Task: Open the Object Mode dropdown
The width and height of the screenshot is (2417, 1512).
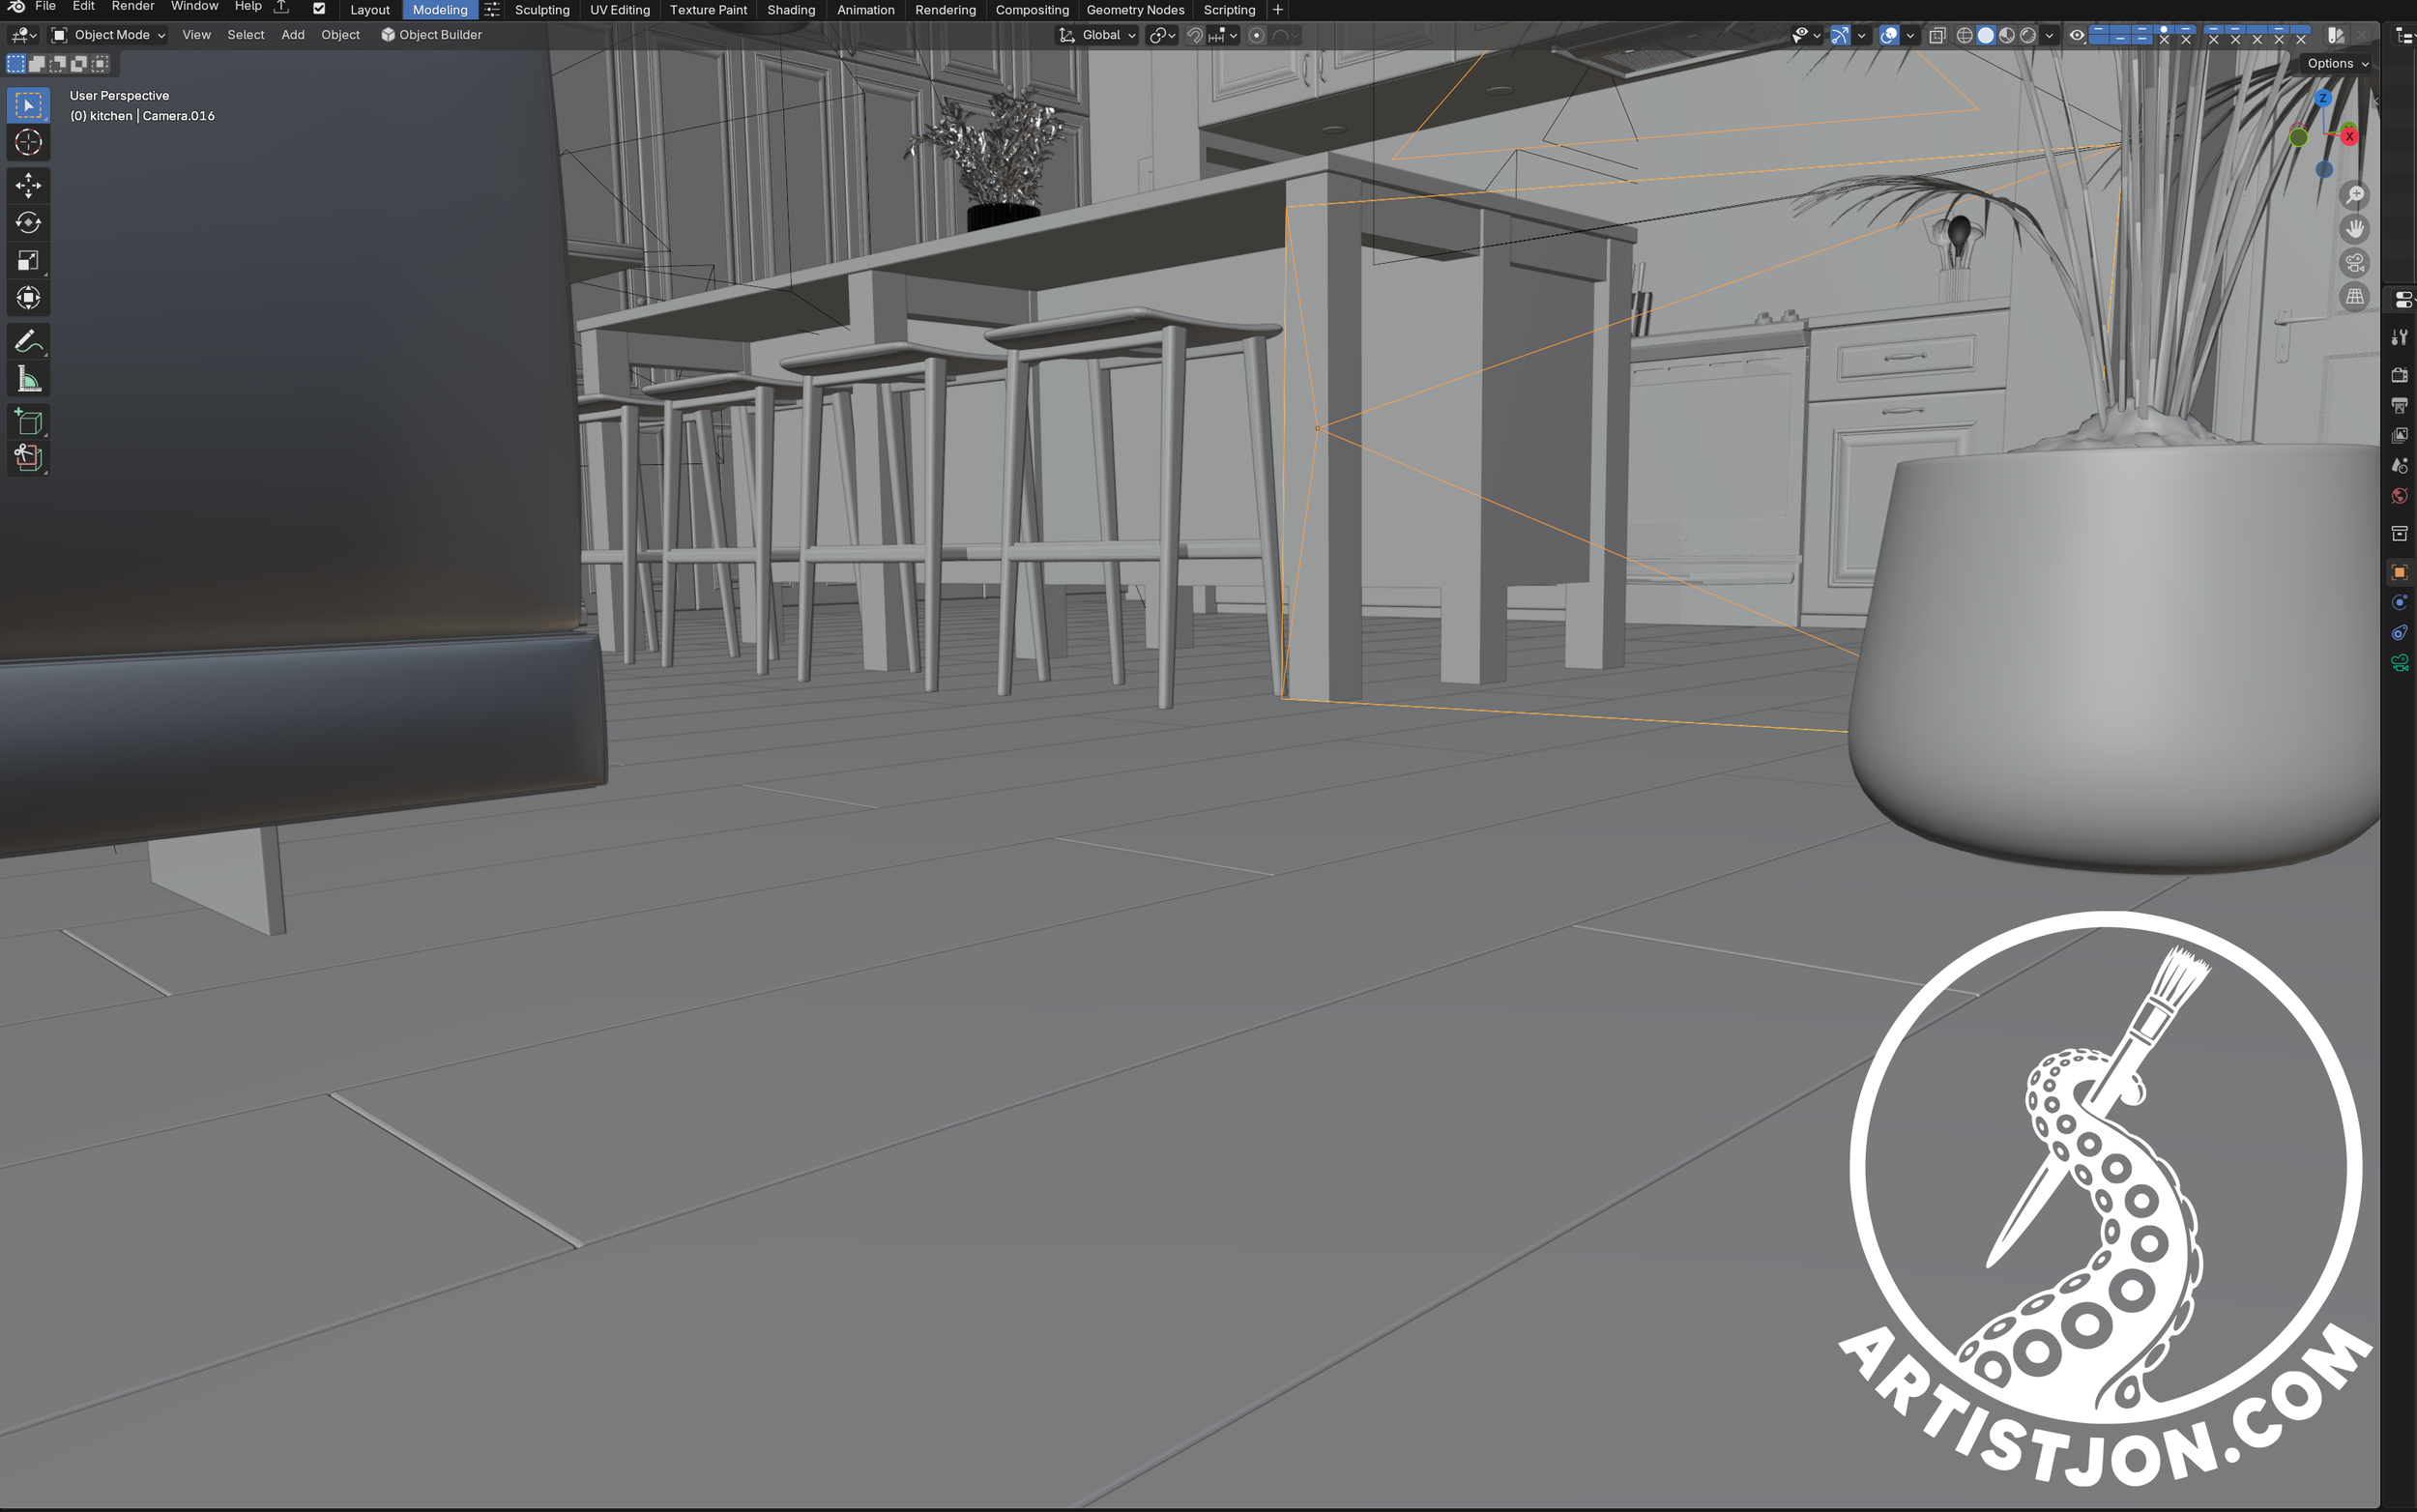Action: [108, 35]
